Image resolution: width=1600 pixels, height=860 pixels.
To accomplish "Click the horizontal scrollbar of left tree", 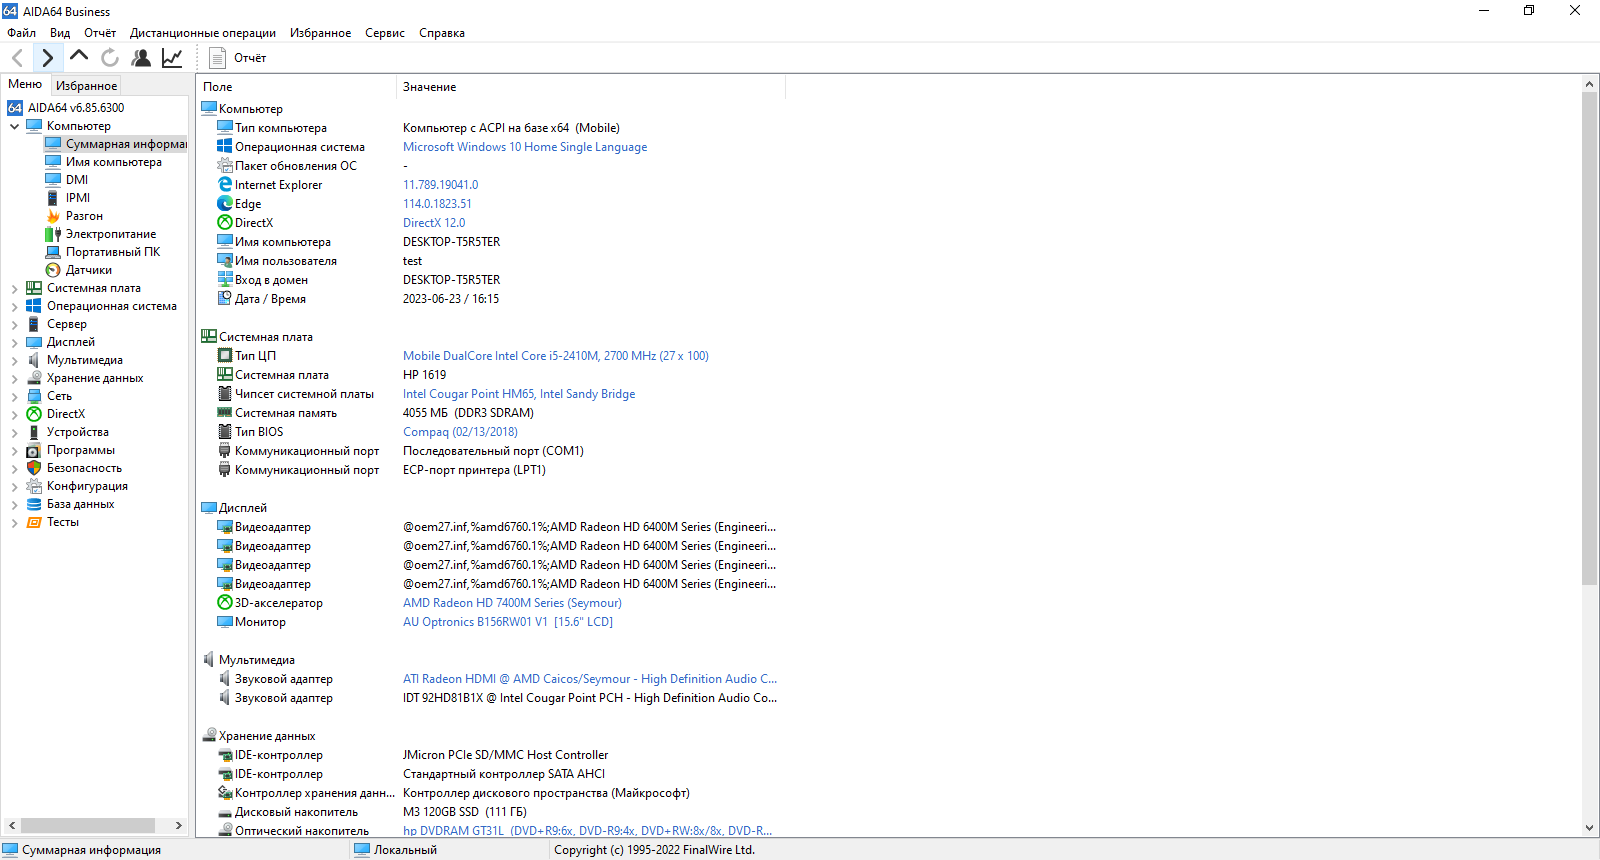I will [88, 826].
